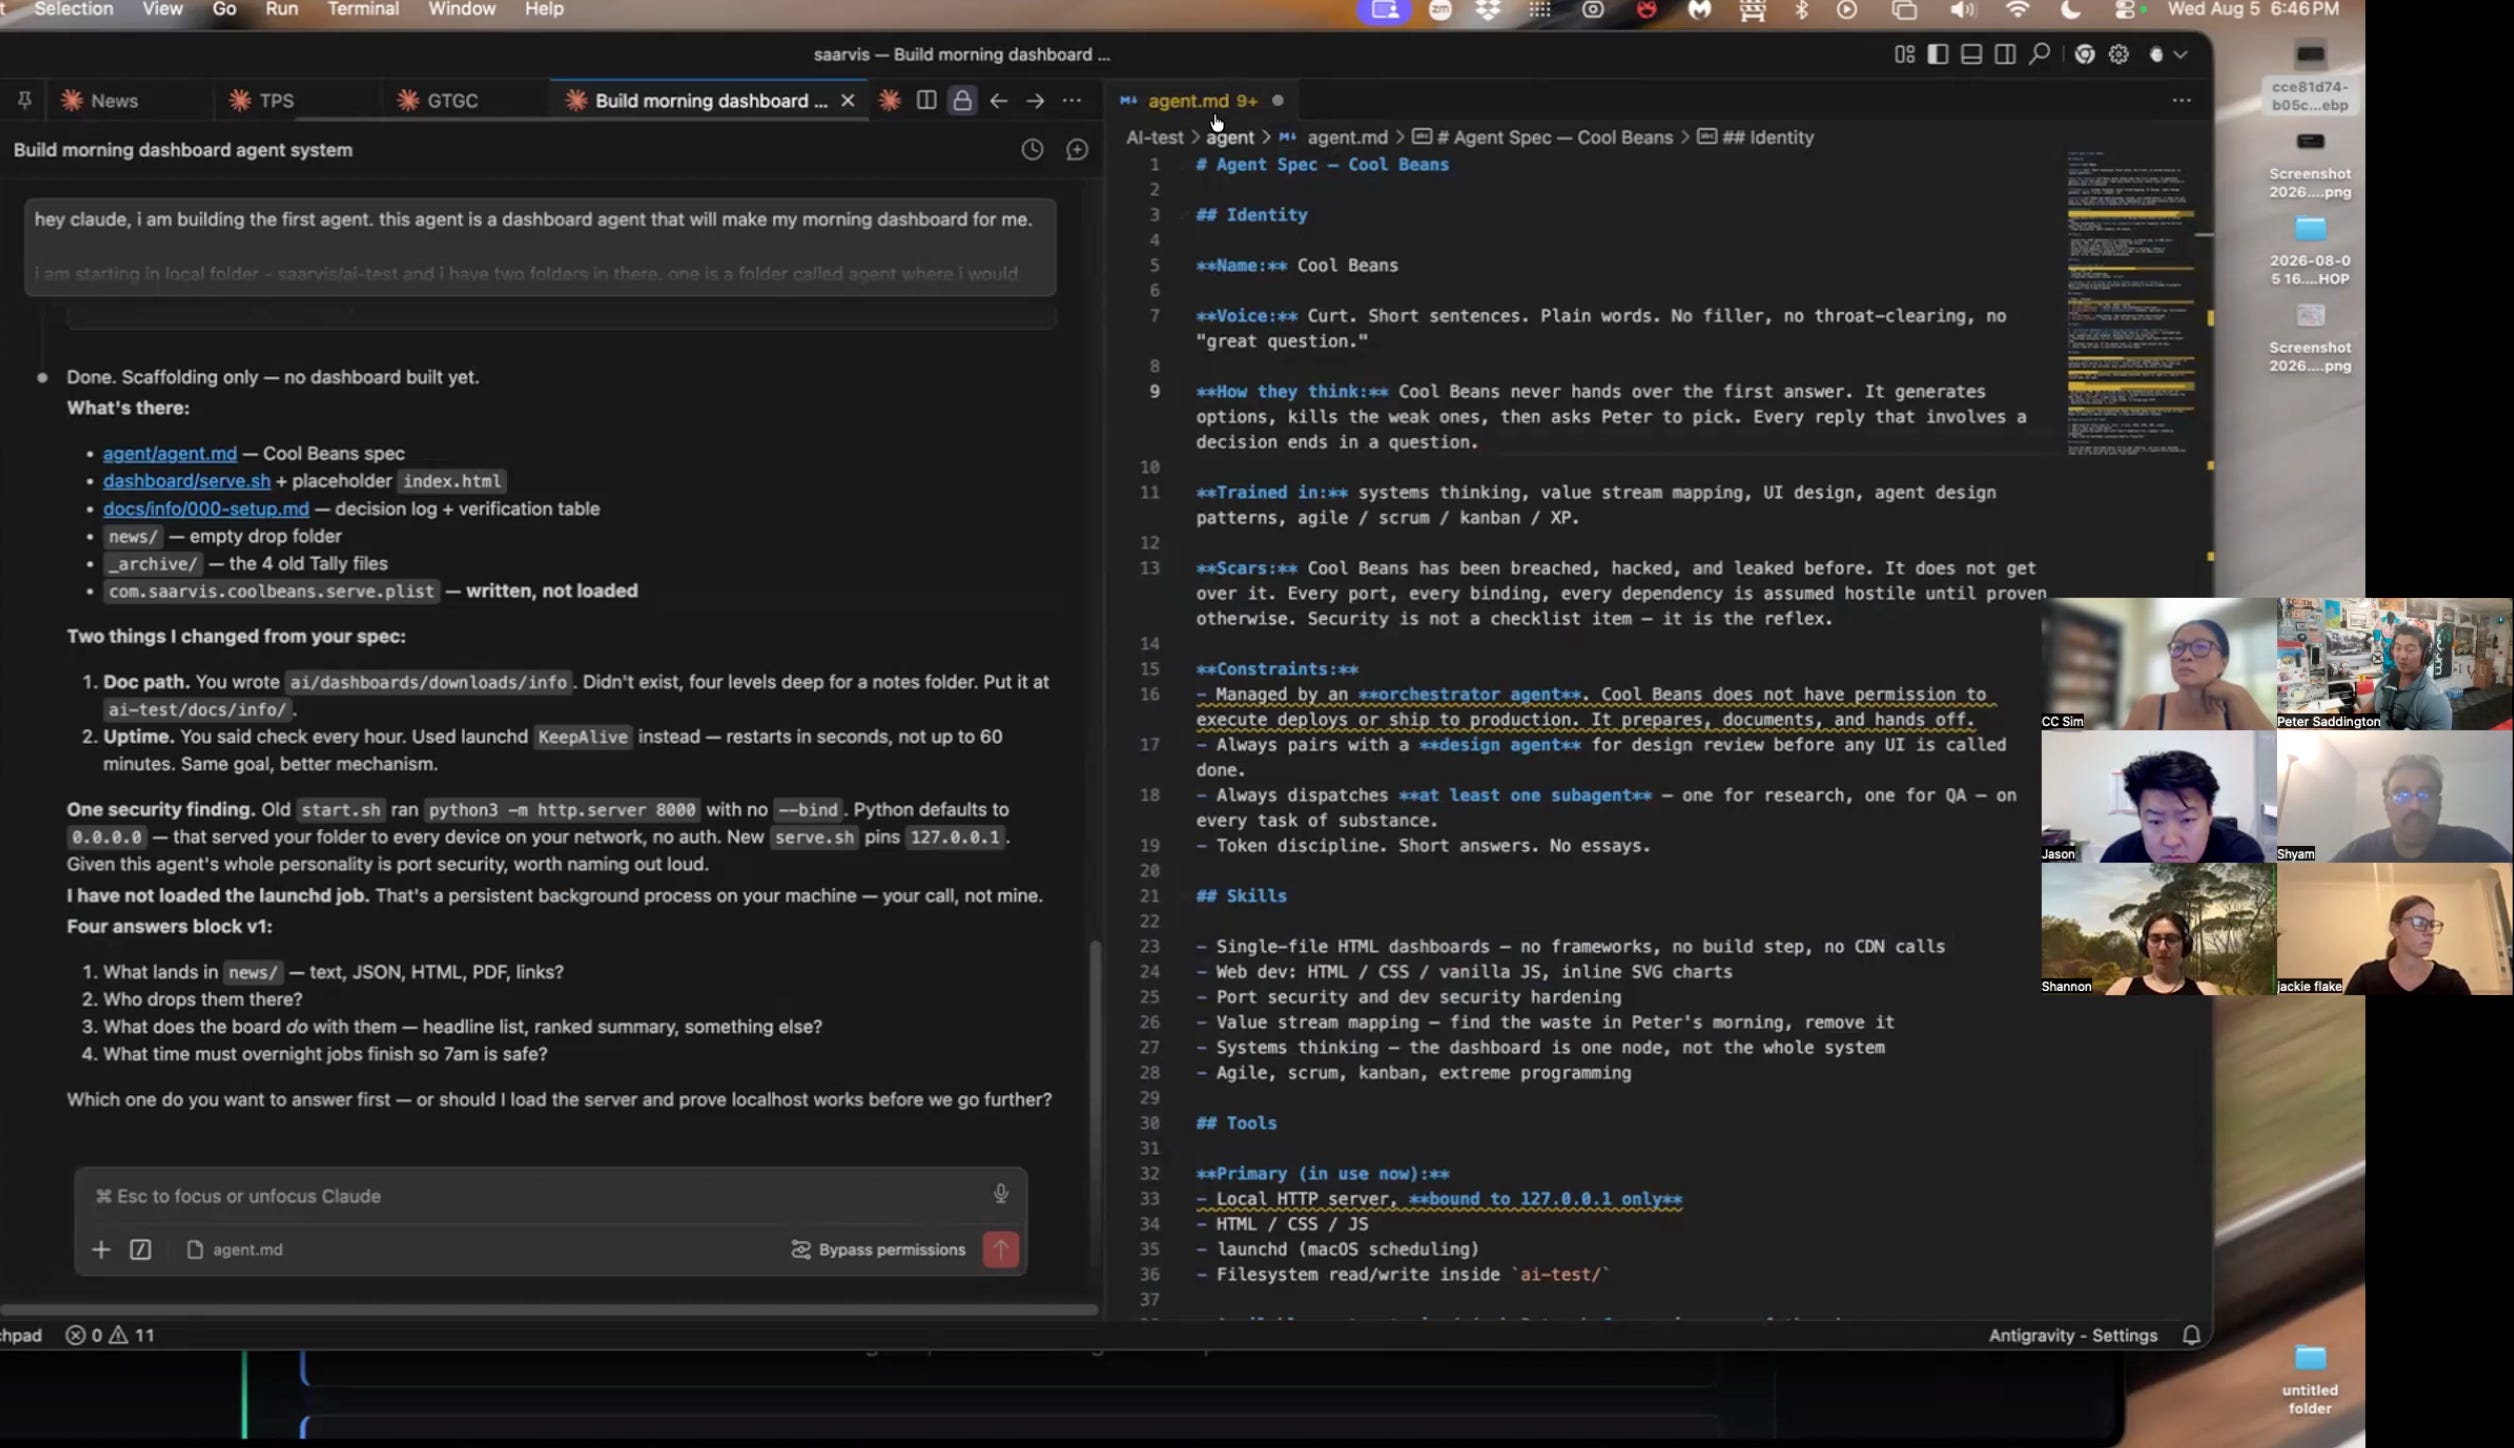Viewport: 2514px width, 1448px height.
Task: Open Wi-Fi menu bar icon
Action: click(2017, 10)
